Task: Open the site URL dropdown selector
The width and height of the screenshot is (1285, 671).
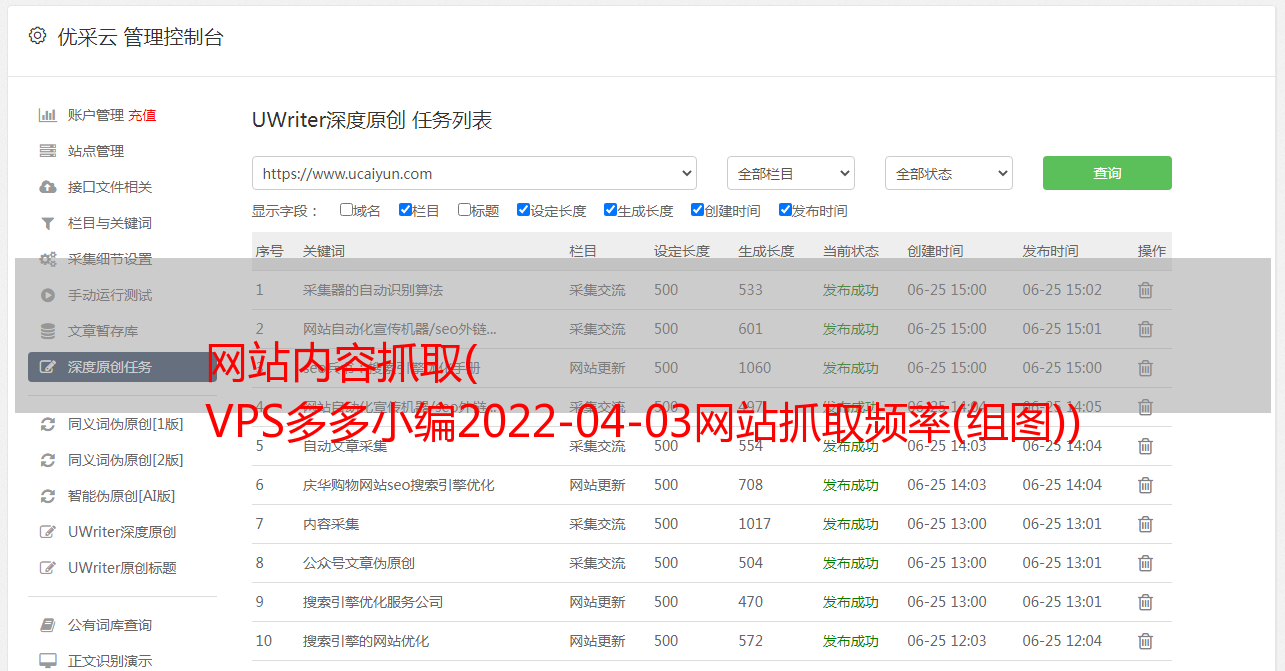Action: [474, 173]
